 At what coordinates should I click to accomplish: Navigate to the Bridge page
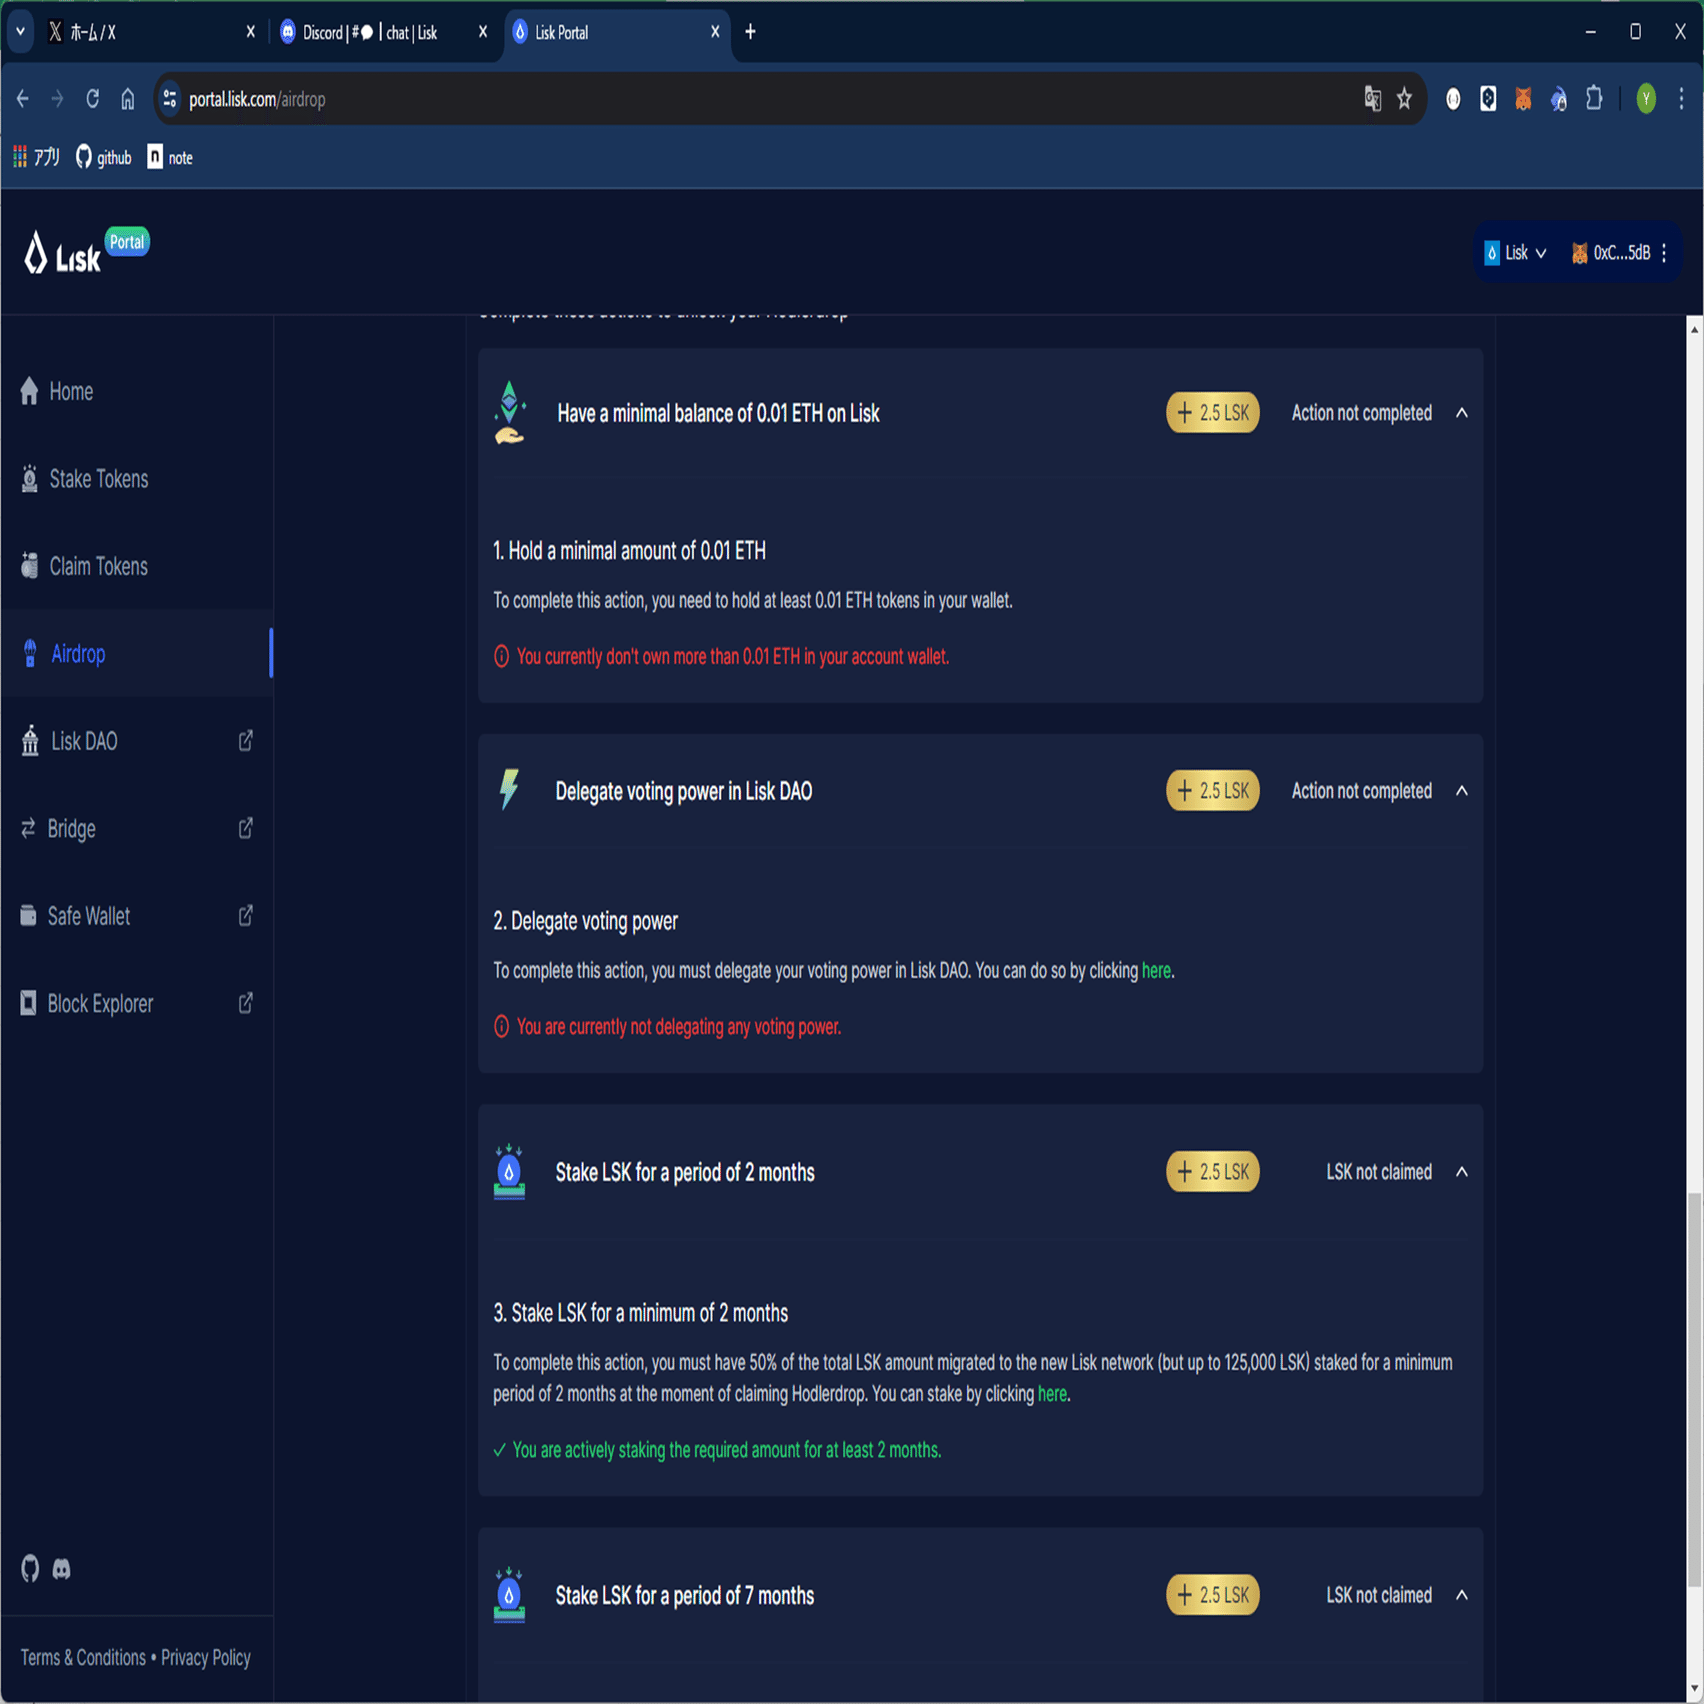(72, 828)
